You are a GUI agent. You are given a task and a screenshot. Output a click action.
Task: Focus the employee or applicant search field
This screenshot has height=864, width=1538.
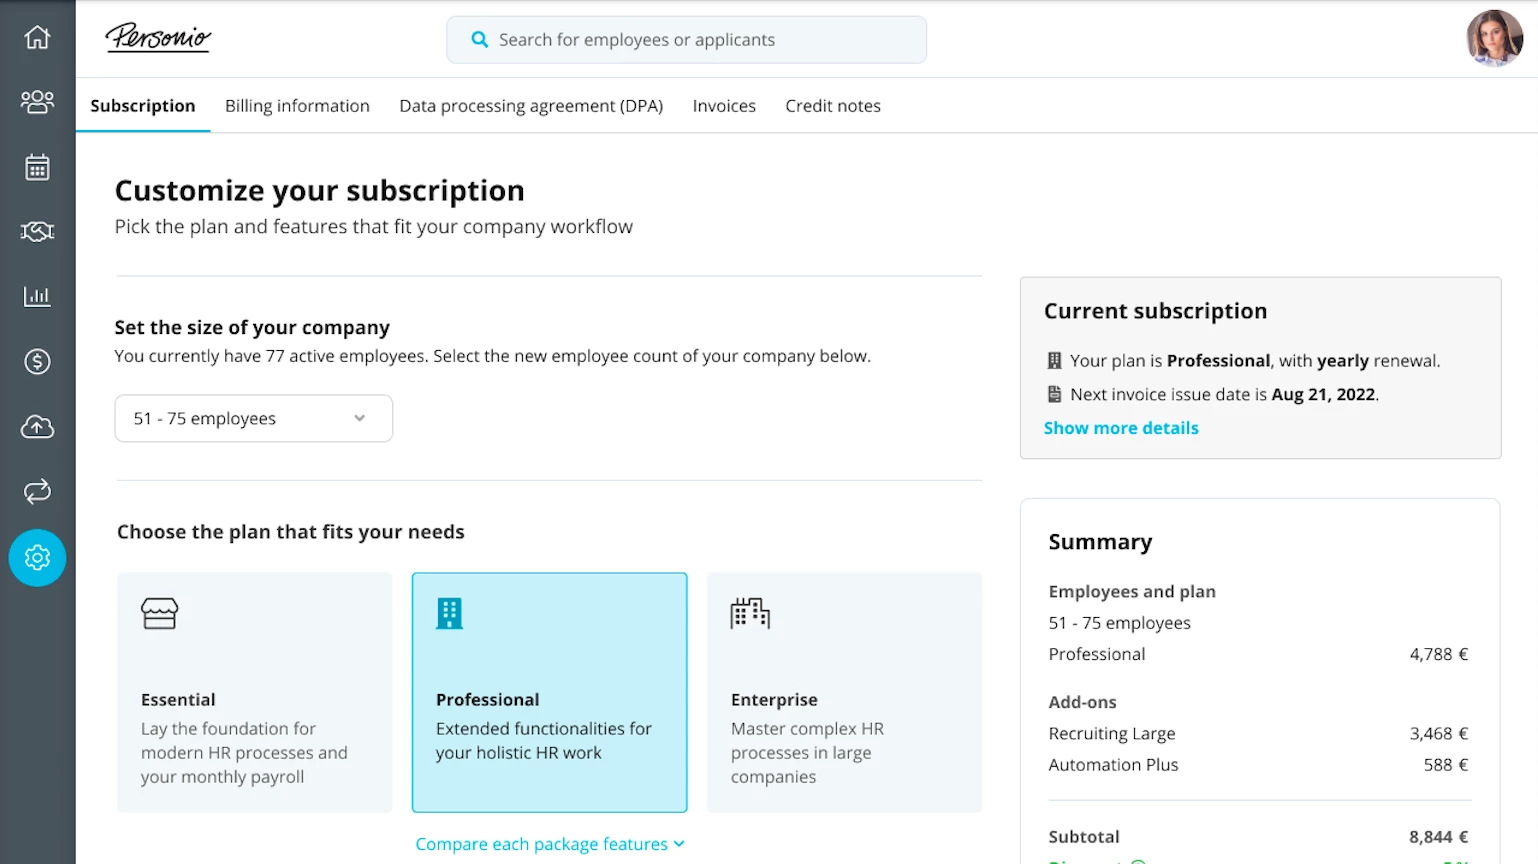click(686, 40)
